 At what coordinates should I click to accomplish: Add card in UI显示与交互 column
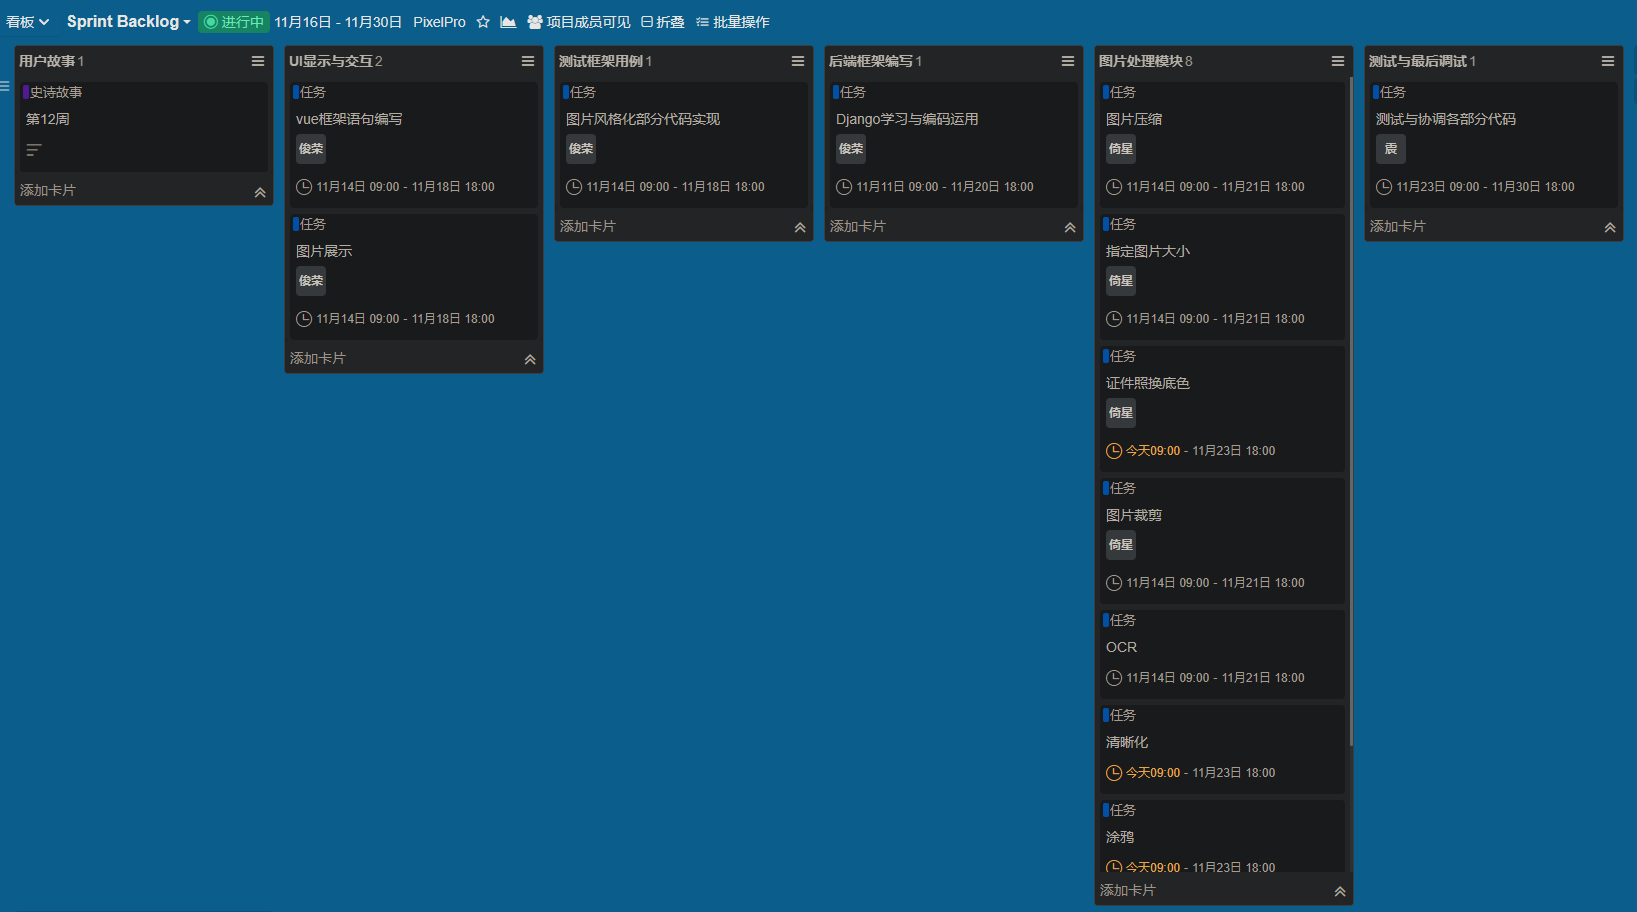pyautogui.click(x=318, y=358)
